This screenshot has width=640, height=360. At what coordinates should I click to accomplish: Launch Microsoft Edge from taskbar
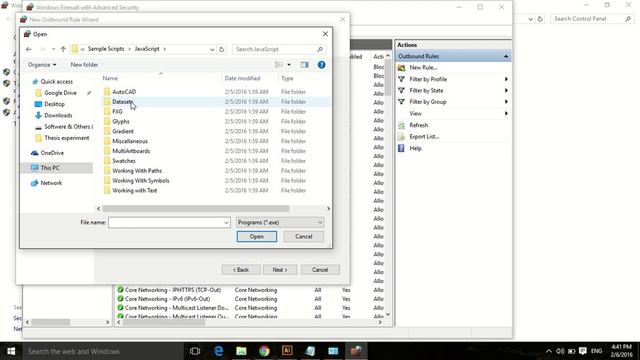click(x=218, y=351)
